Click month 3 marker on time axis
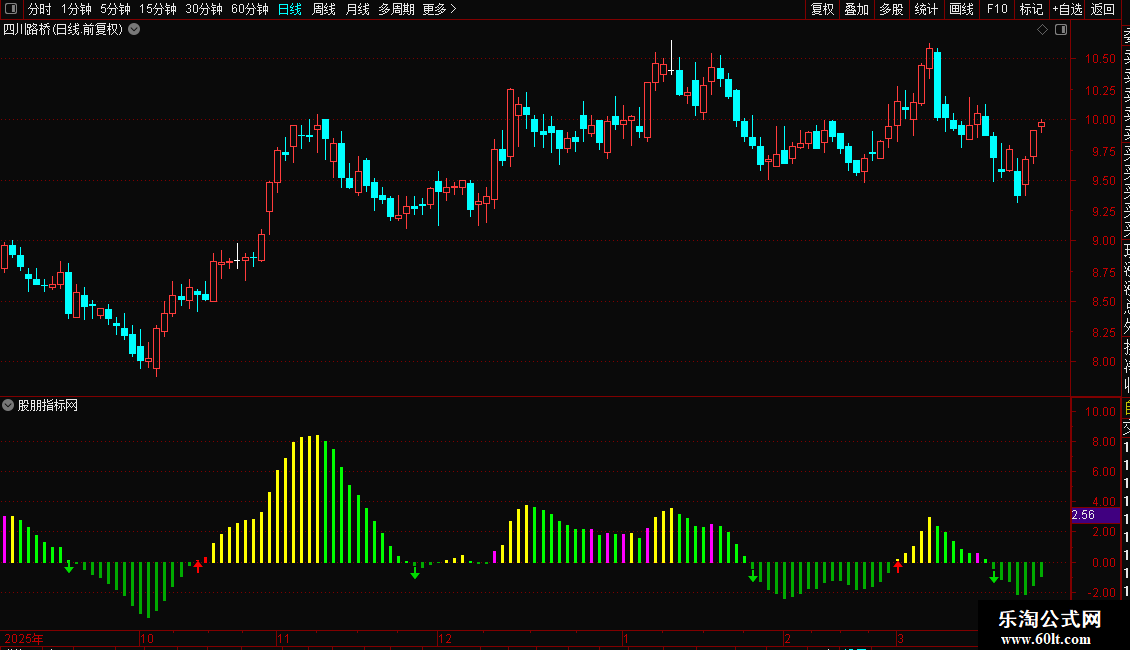The image size is (1130, 650). point(900,638)
